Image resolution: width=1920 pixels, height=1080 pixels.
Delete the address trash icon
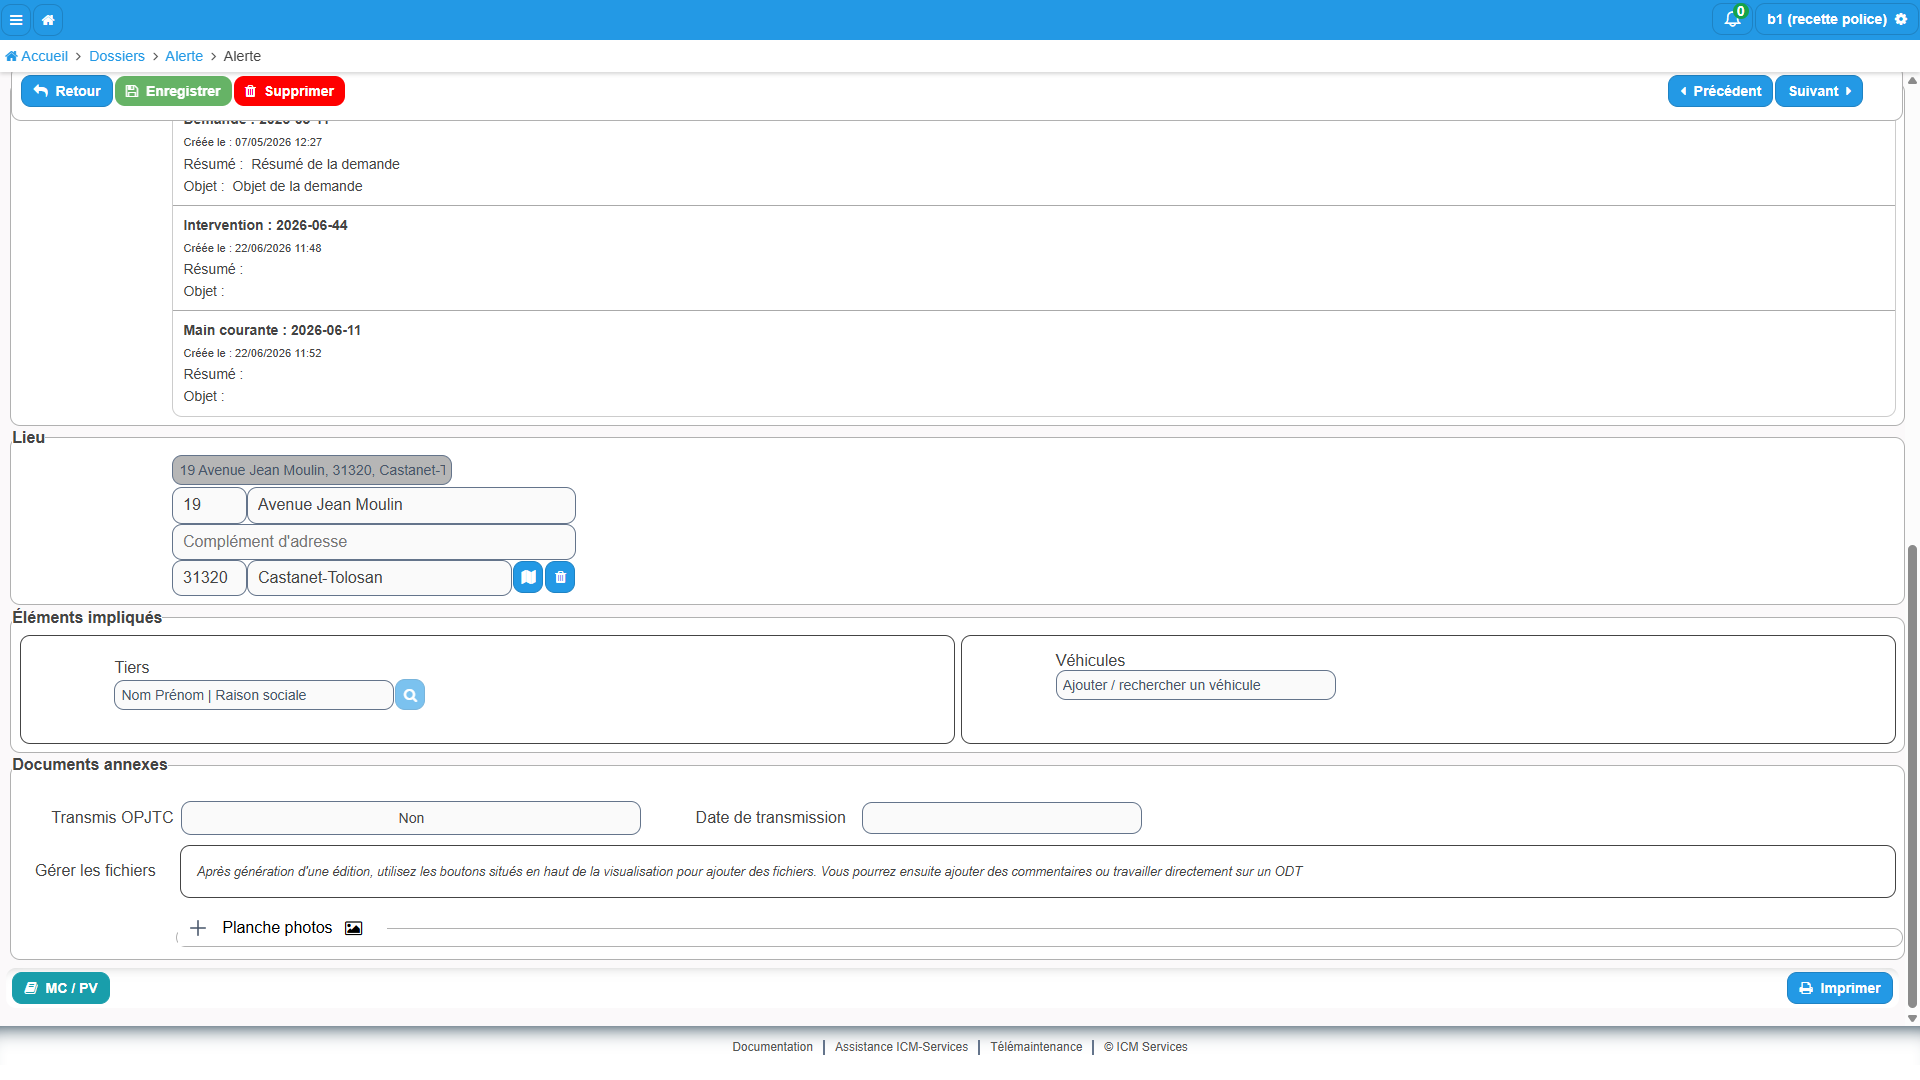coord(560,578)
